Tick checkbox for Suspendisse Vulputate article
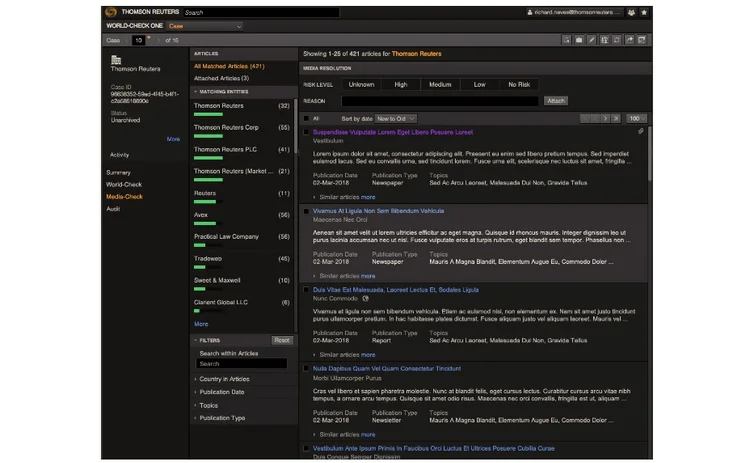Screen dimensions: 750x463 [x=306, y=132]
